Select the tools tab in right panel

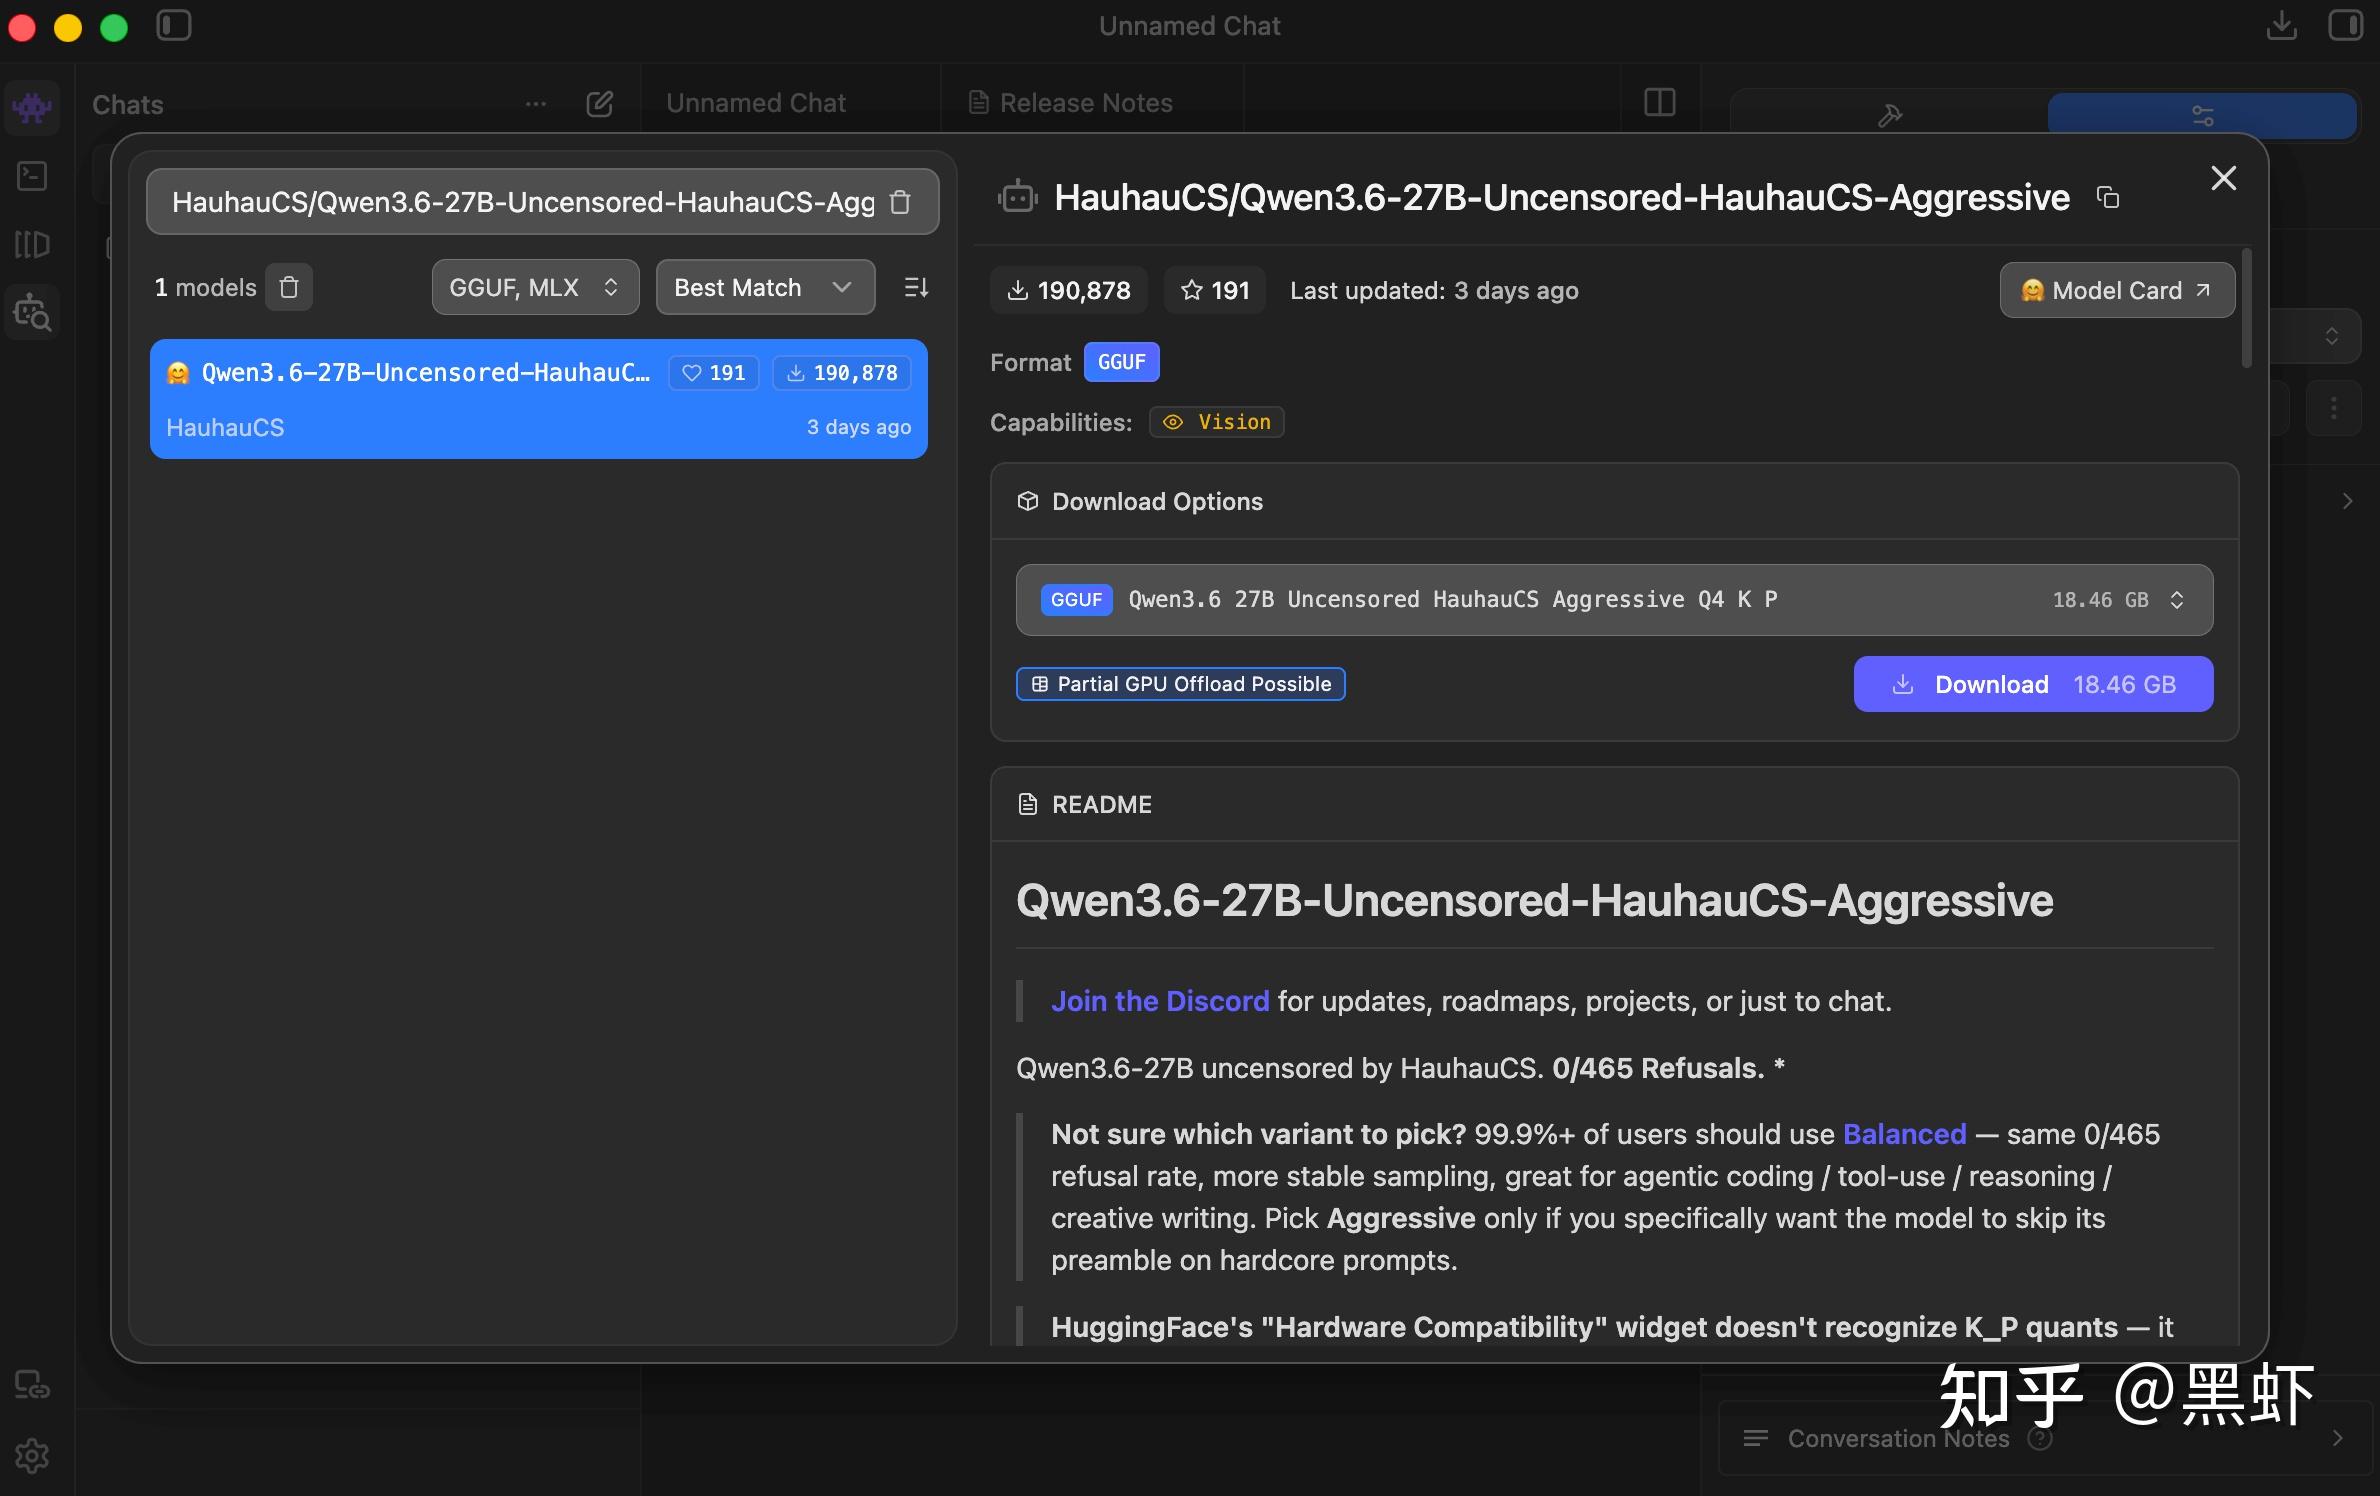[1889, 116]
